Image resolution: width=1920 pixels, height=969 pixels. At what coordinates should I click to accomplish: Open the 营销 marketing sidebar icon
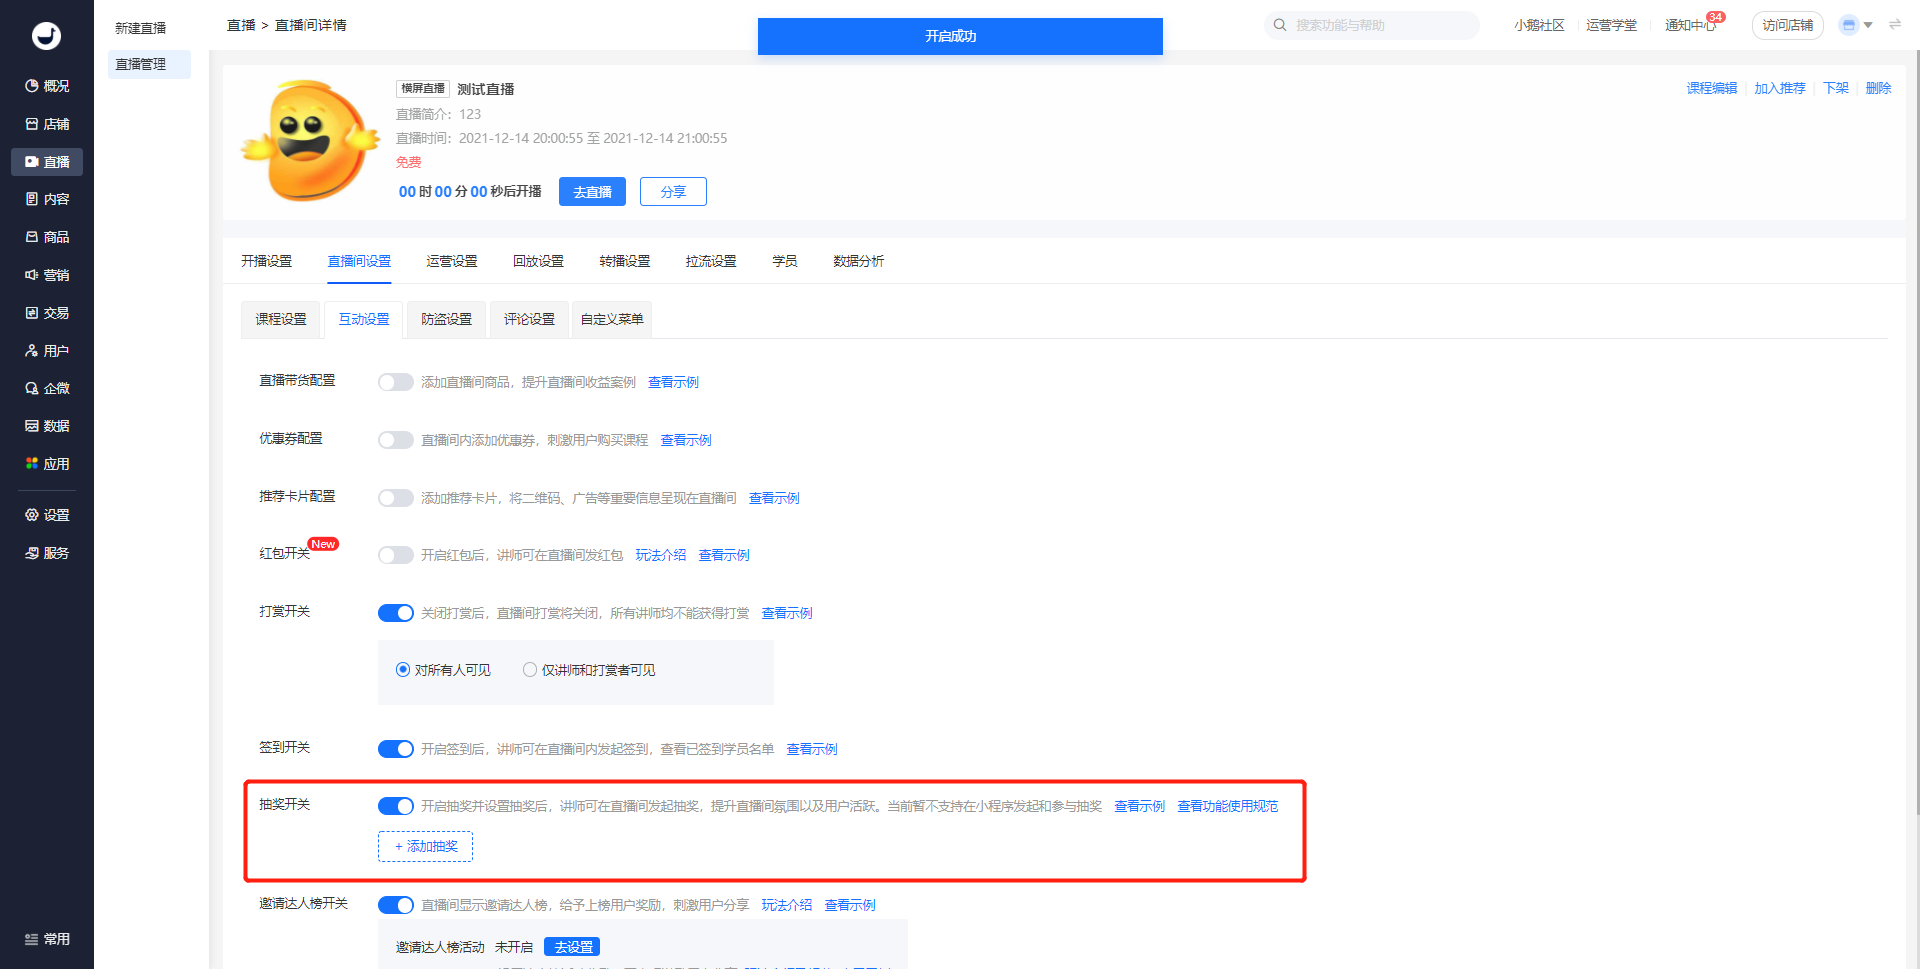32,275
